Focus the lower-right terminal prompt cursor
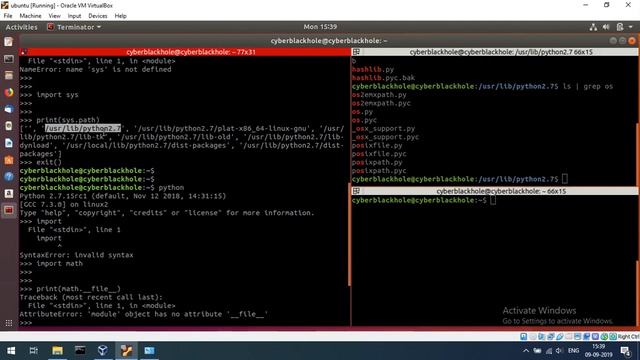640x360 pixels. pos(493,200)
